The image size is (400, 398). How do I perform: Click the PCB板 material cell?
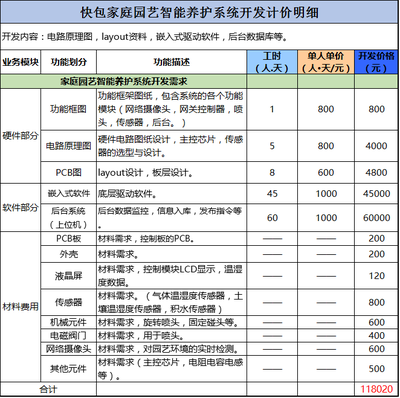point(69,239)
